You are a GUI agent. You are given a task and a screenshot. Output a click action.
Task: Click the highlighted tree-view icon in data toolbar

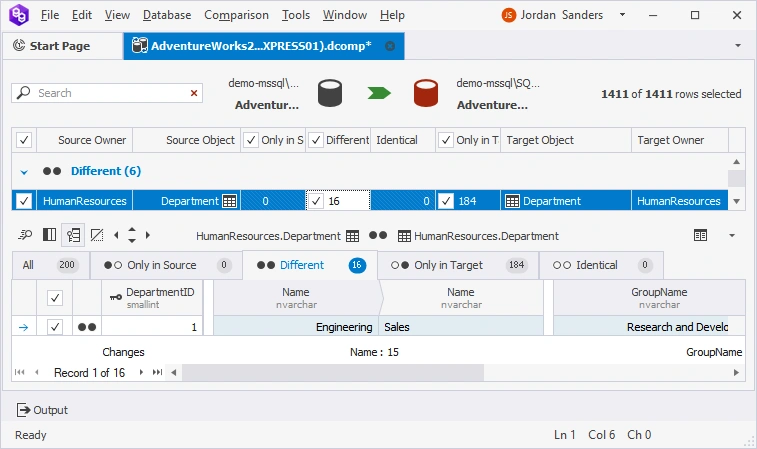coord(73,235)
